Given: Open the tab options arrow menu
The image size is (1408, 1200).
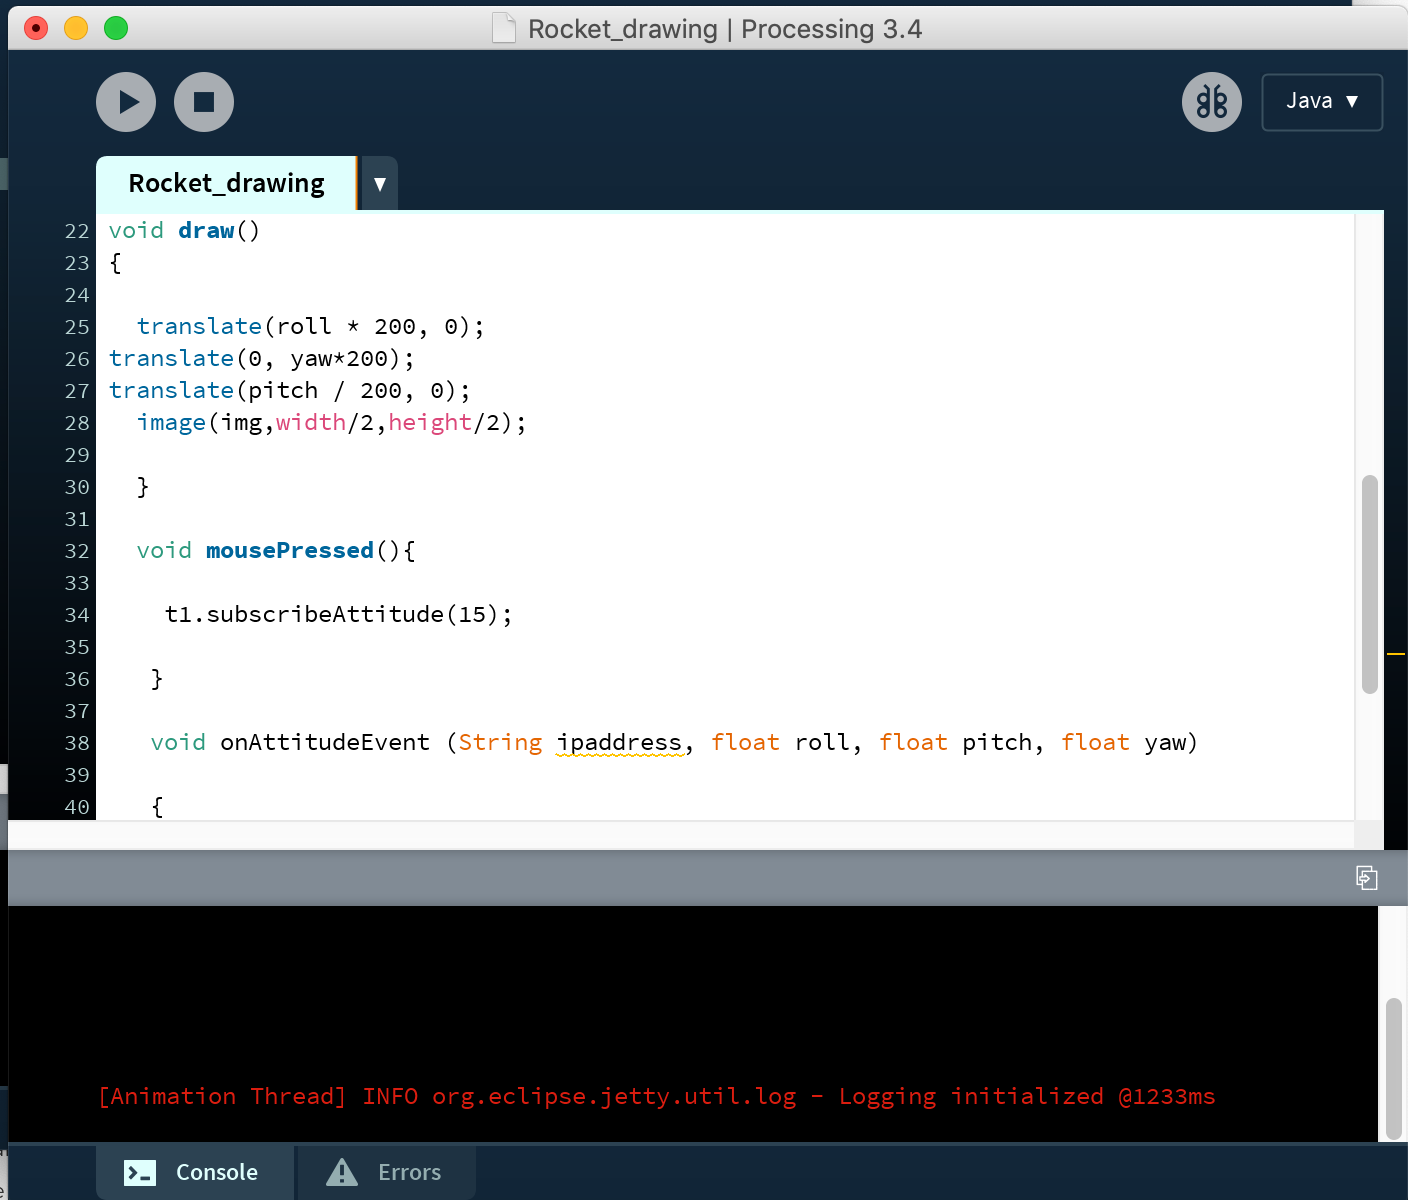Looking at the screenshot, I should coord(379,184).
